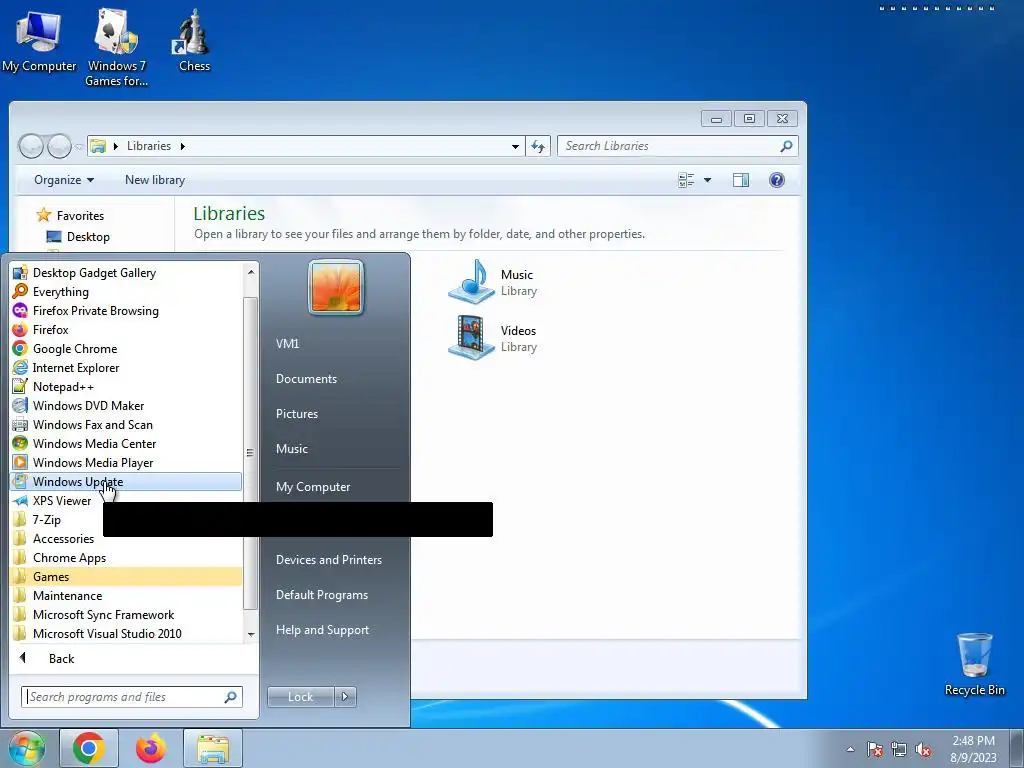Select My Computer desktop icon
1024x768 pixels.
click(x=39, y=40)
